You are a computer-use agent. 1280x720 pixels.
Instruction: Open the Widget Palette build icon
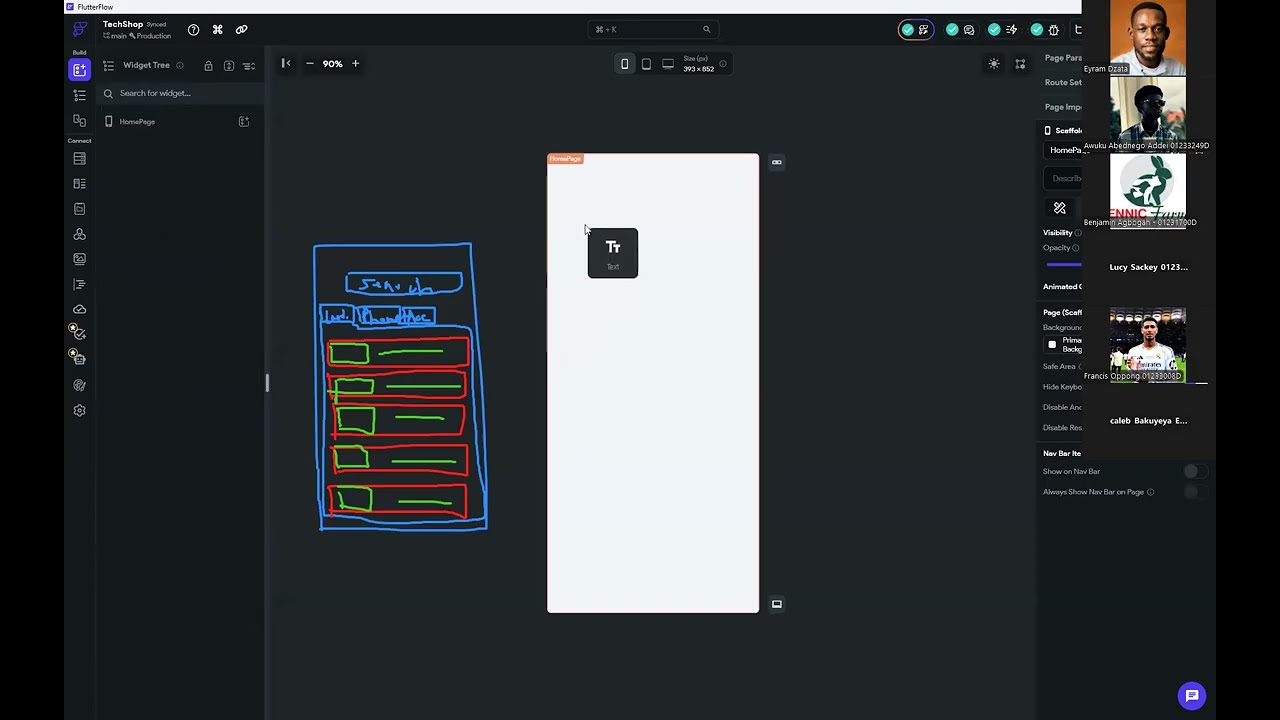[79, 70]
